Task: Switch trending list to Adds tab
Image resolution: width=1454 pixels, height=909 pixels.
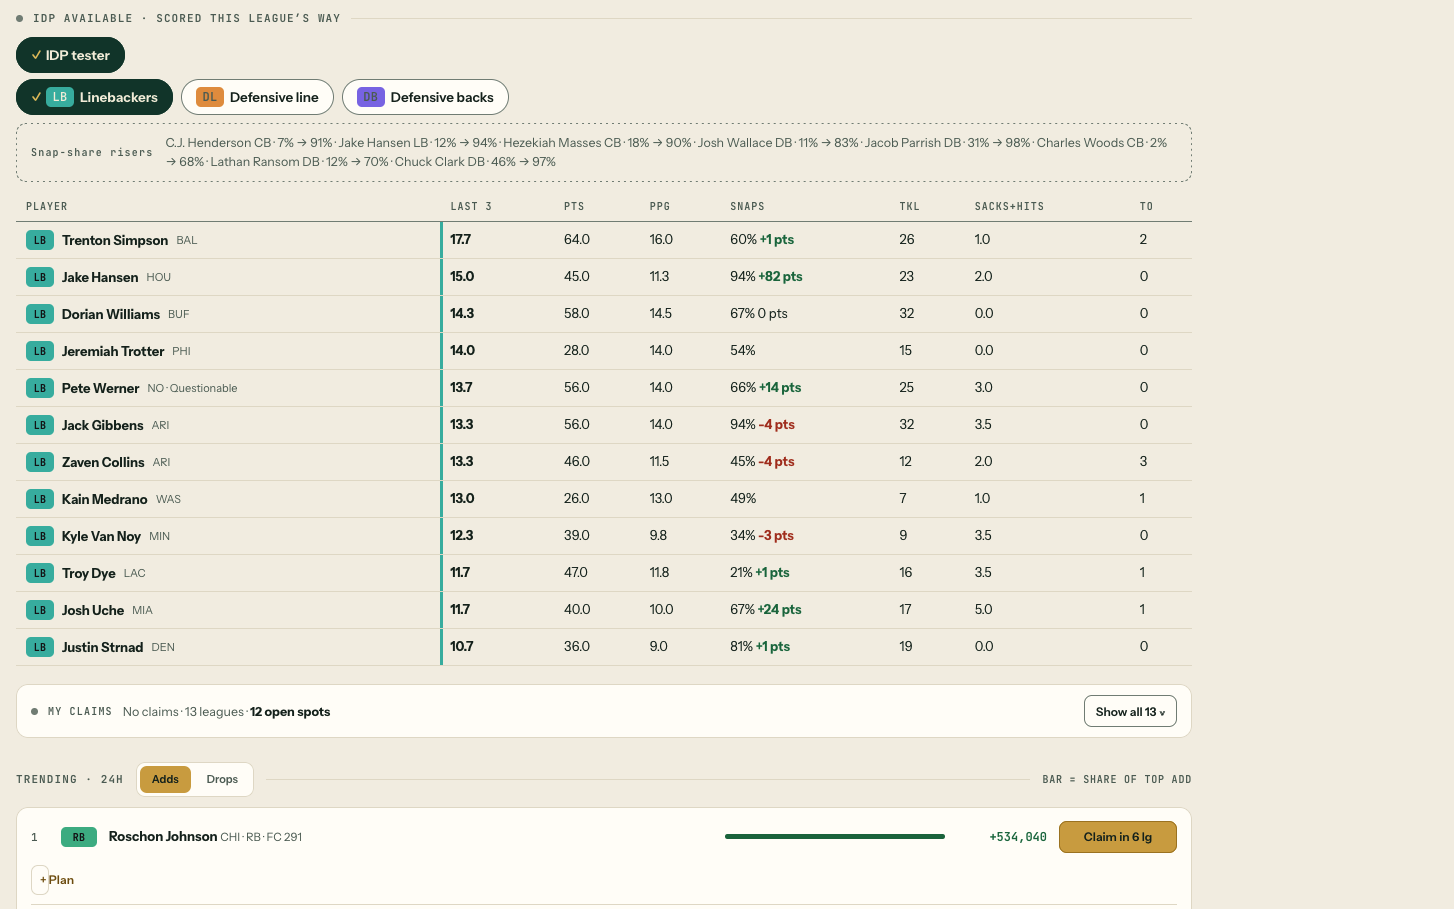Action: tap(165, 779)
